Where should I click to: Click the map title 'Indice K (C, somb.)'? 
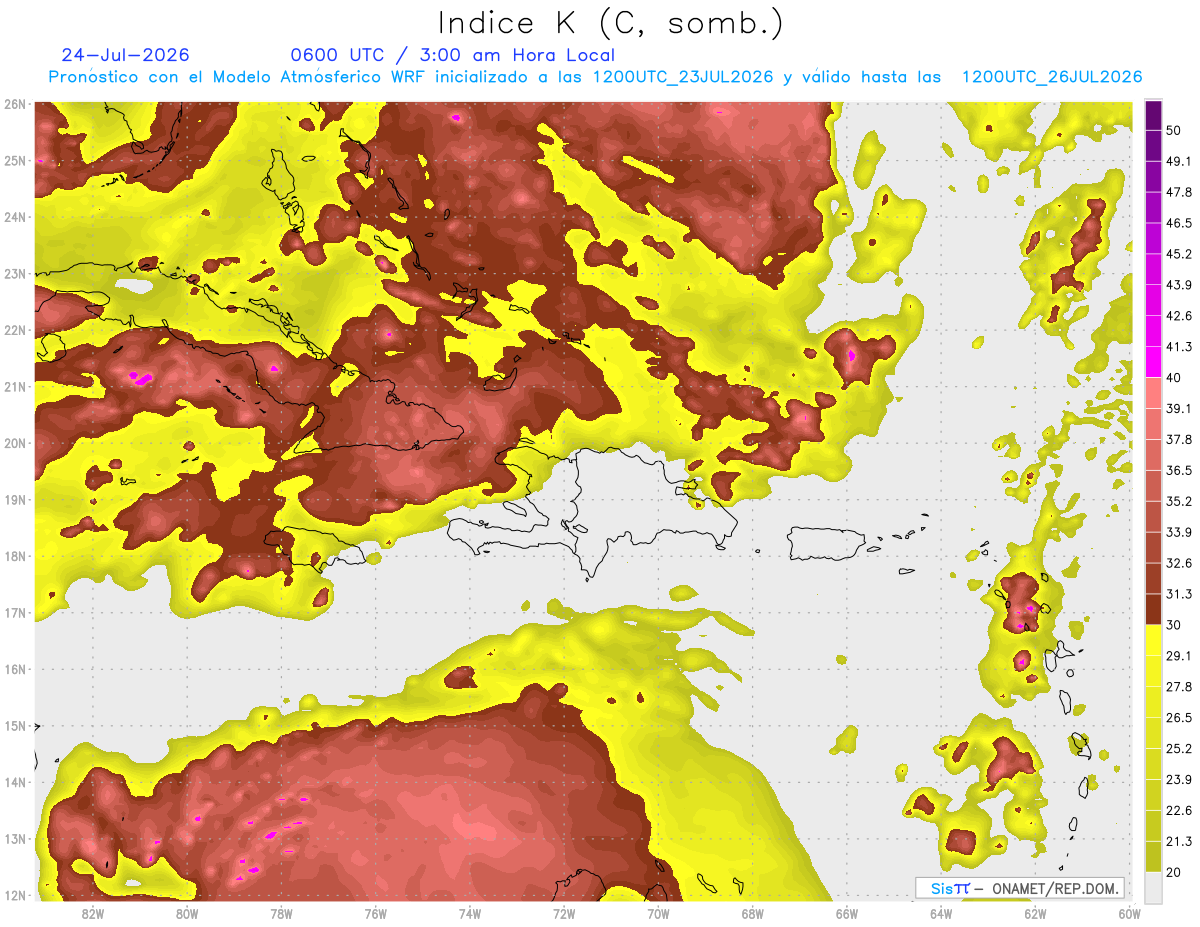coord(610,23)
